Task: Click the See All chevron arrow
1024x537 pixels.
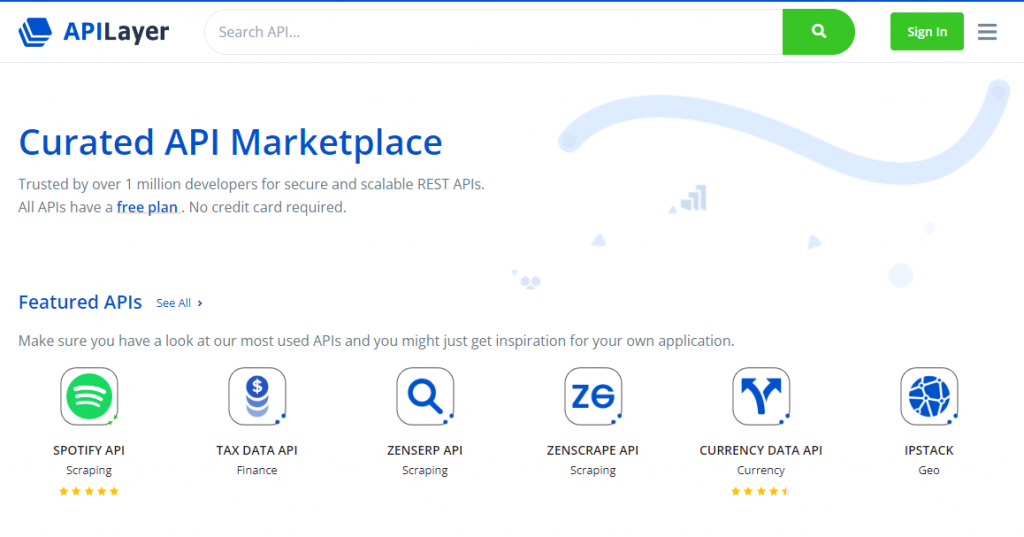Action: (200, 303)
